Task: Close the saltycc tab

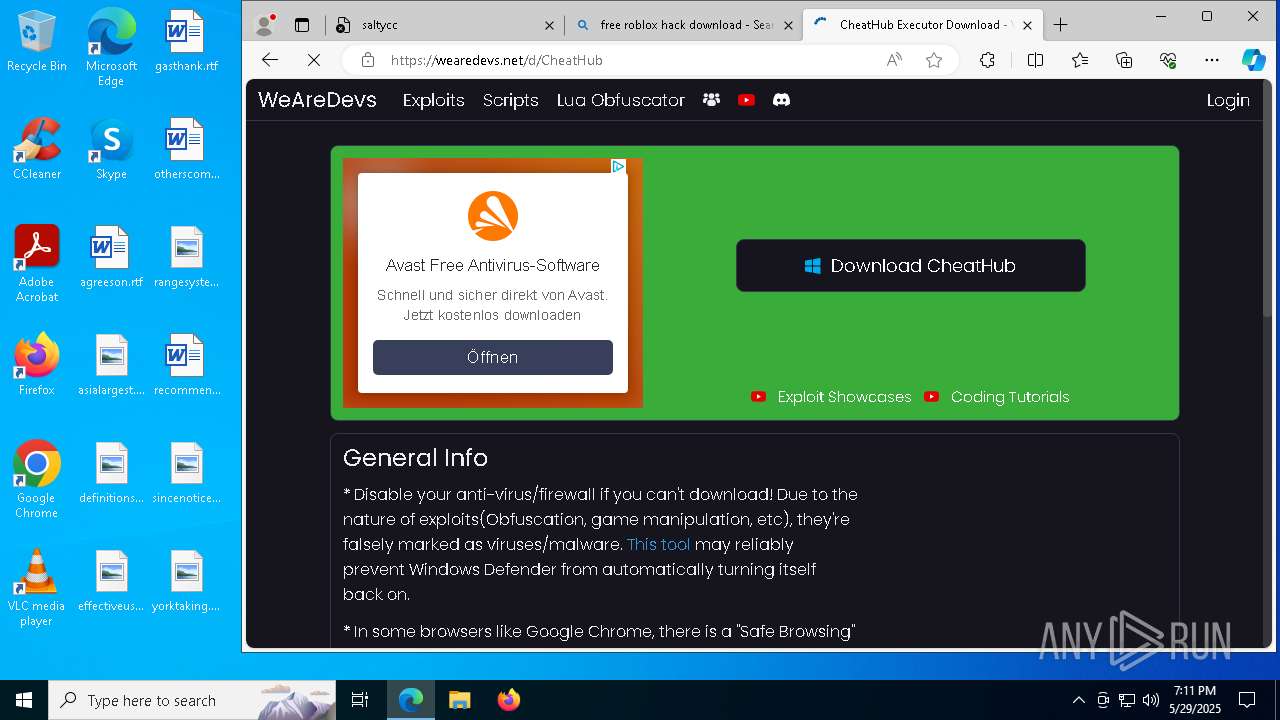Action: tap(549, 25)
